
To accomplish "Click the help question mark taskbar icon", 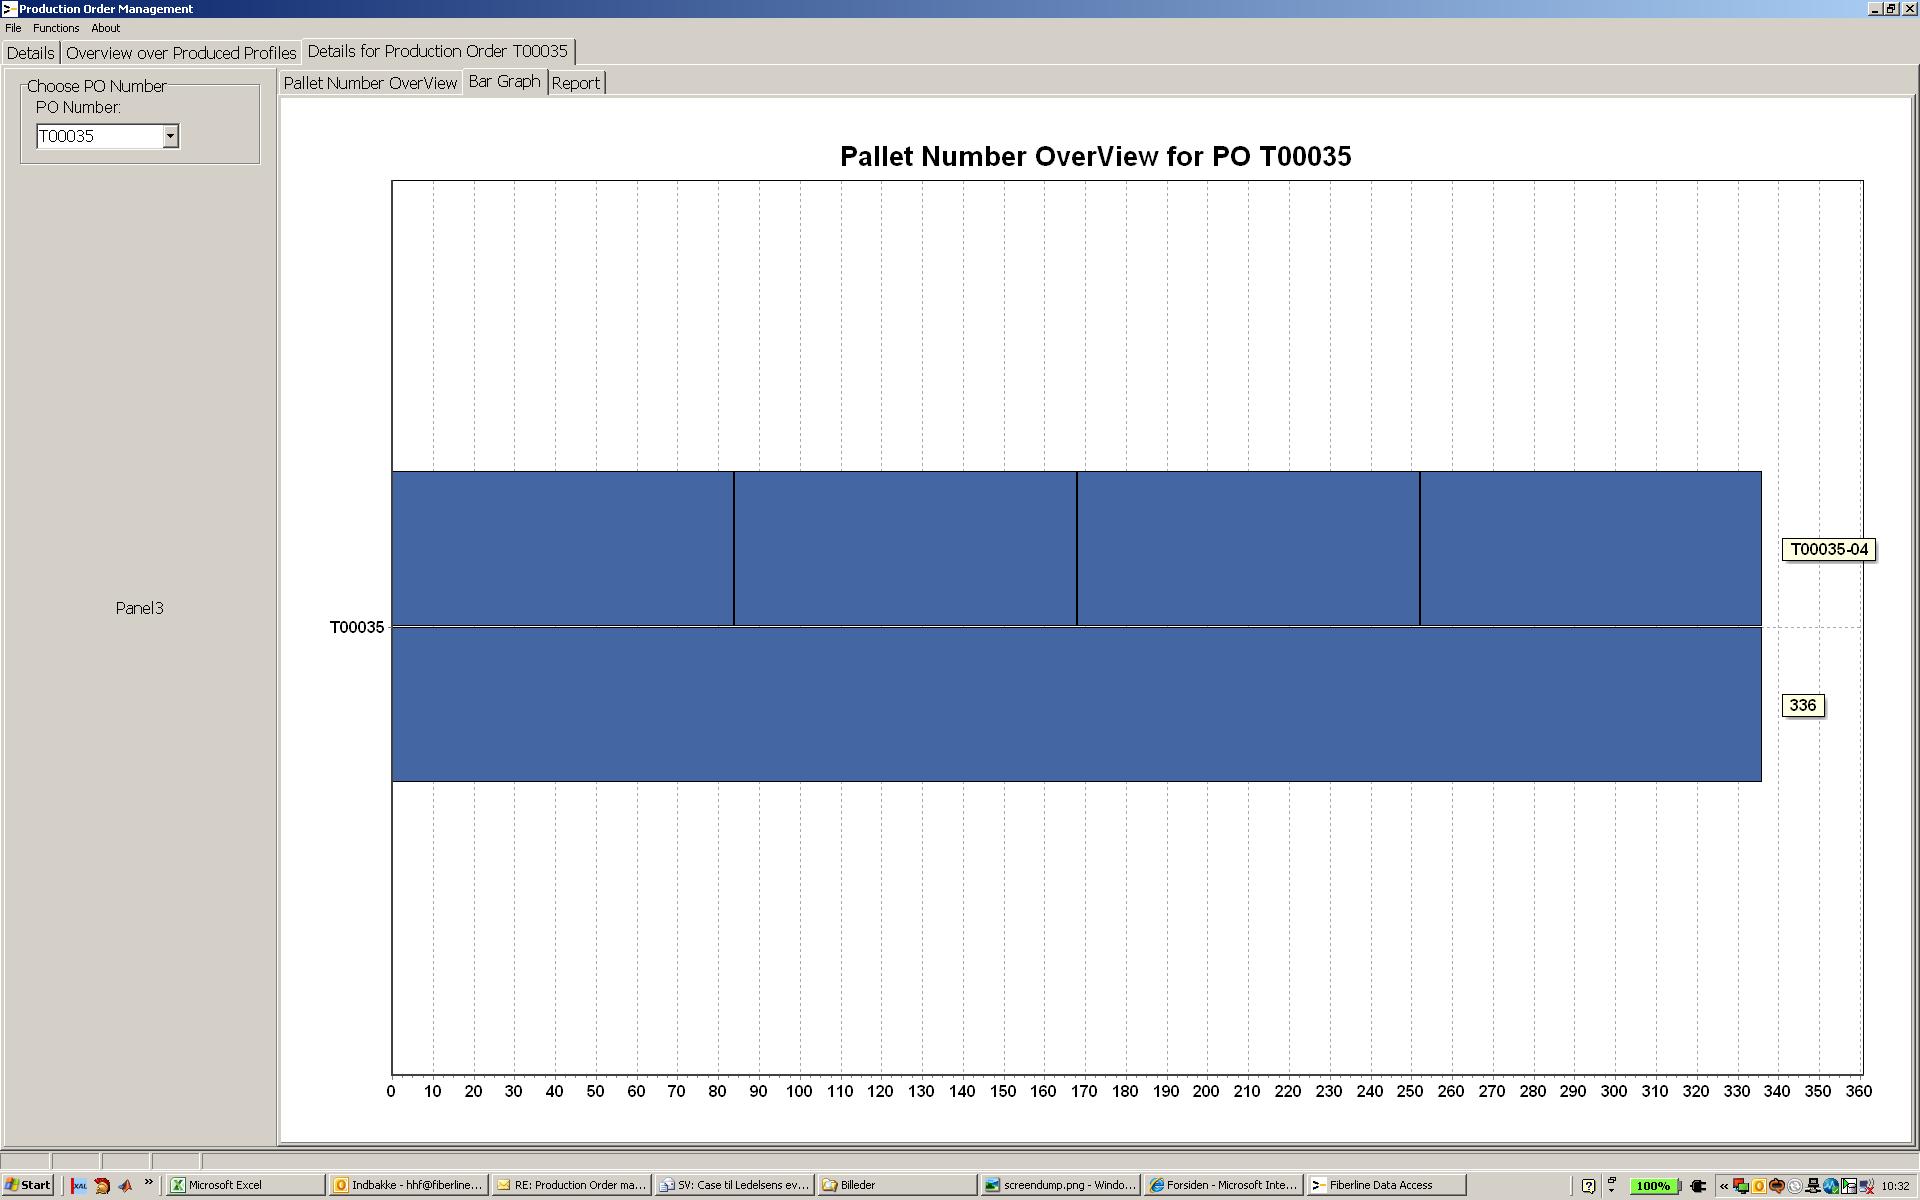I will coord(1588,1186).
